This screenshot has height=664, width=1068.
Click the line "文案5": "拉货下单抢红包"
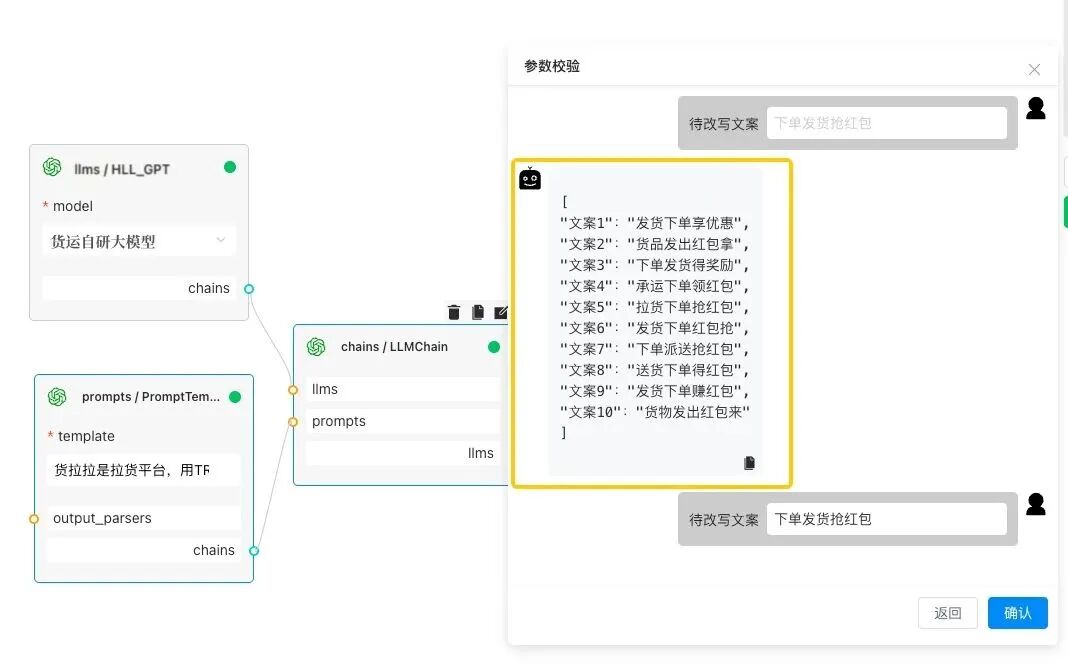pos(655,307)
